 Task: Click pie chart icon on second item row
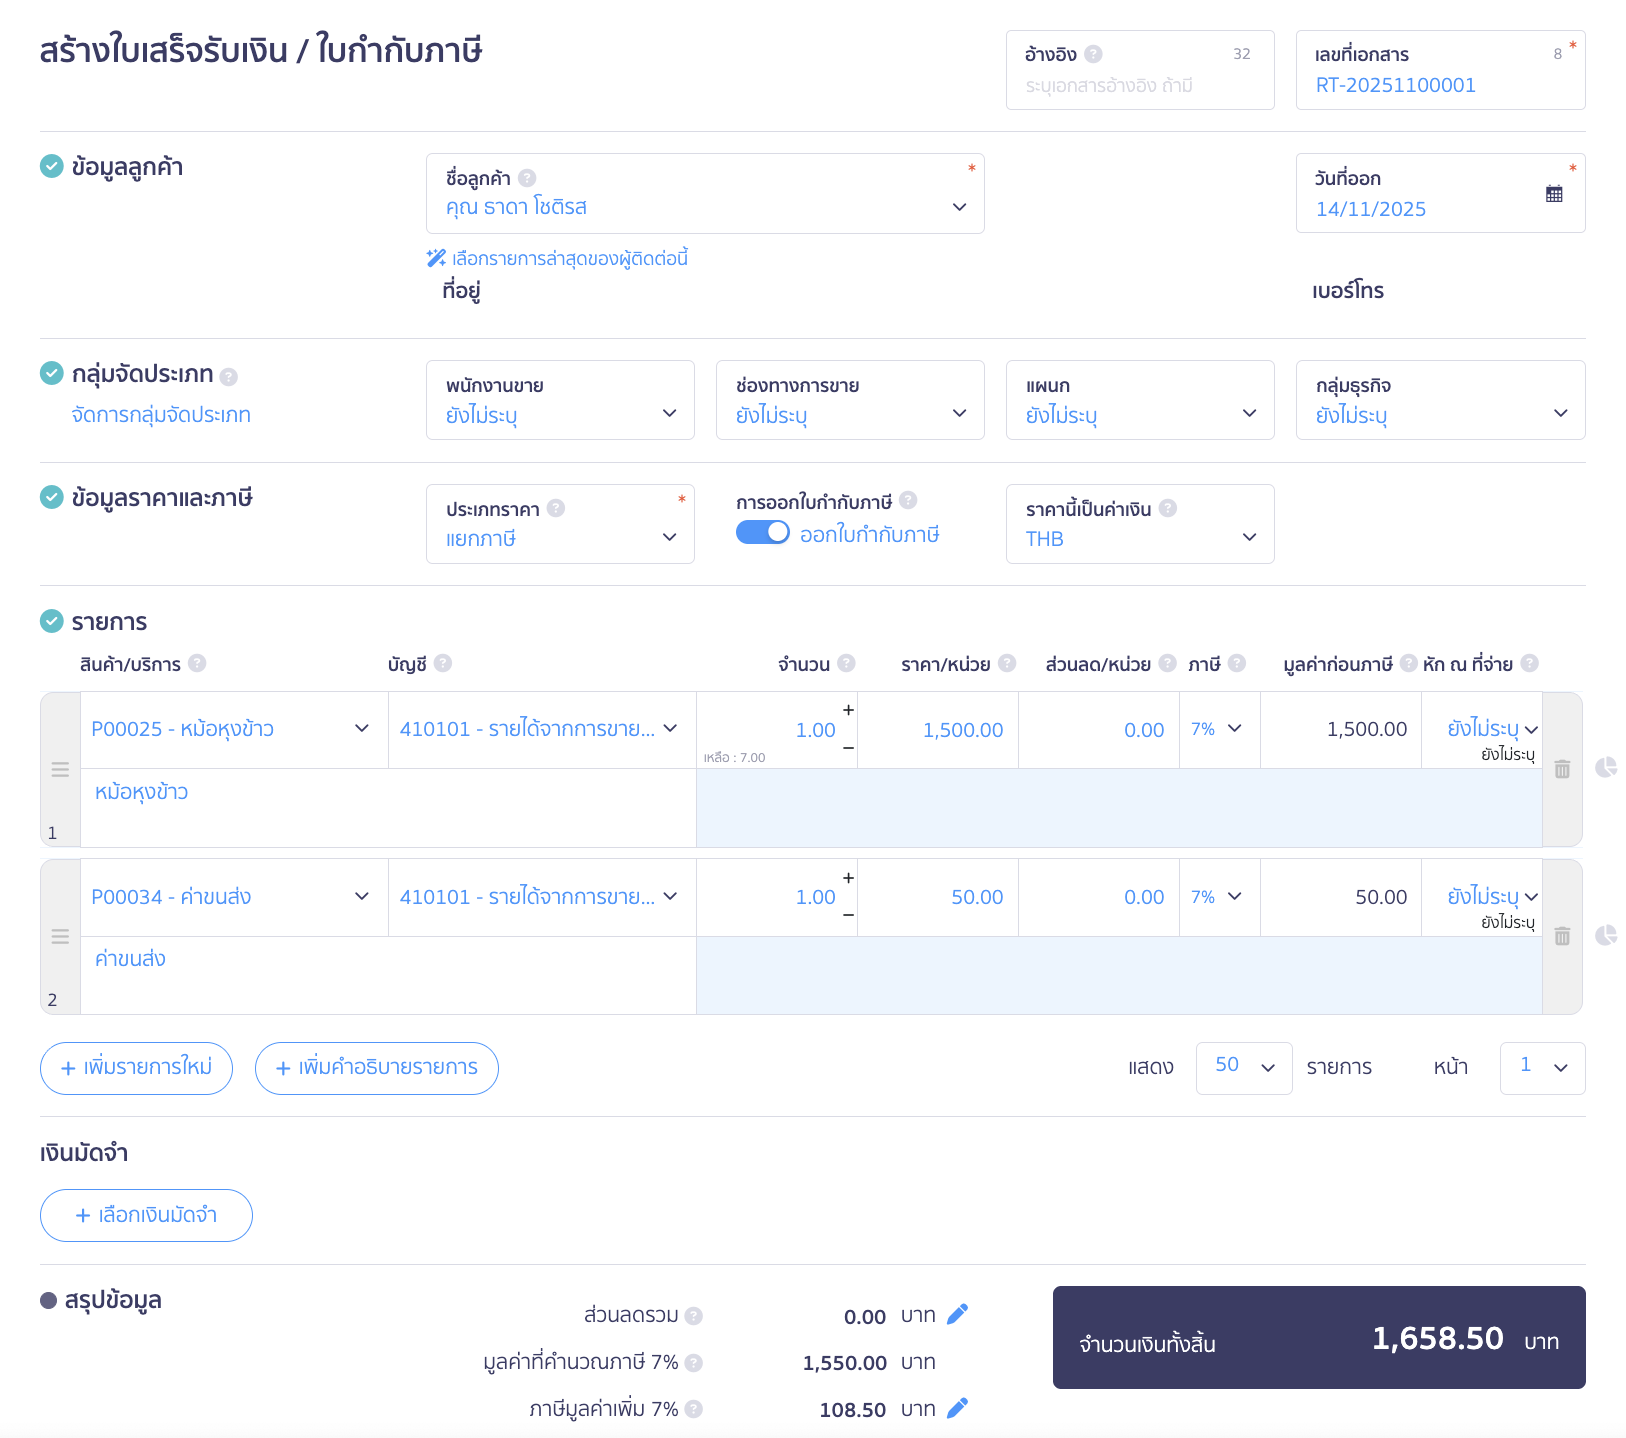point(1606,935)
